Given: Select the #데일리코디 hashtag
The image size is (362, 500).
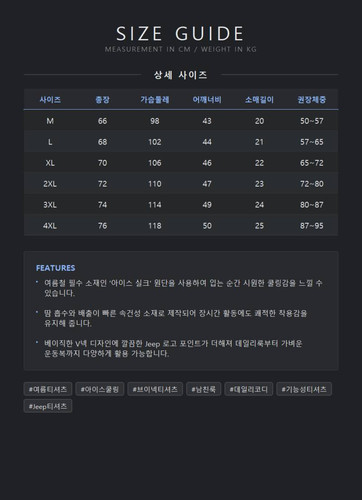Looking at the screenshot, I should [249, 389].
